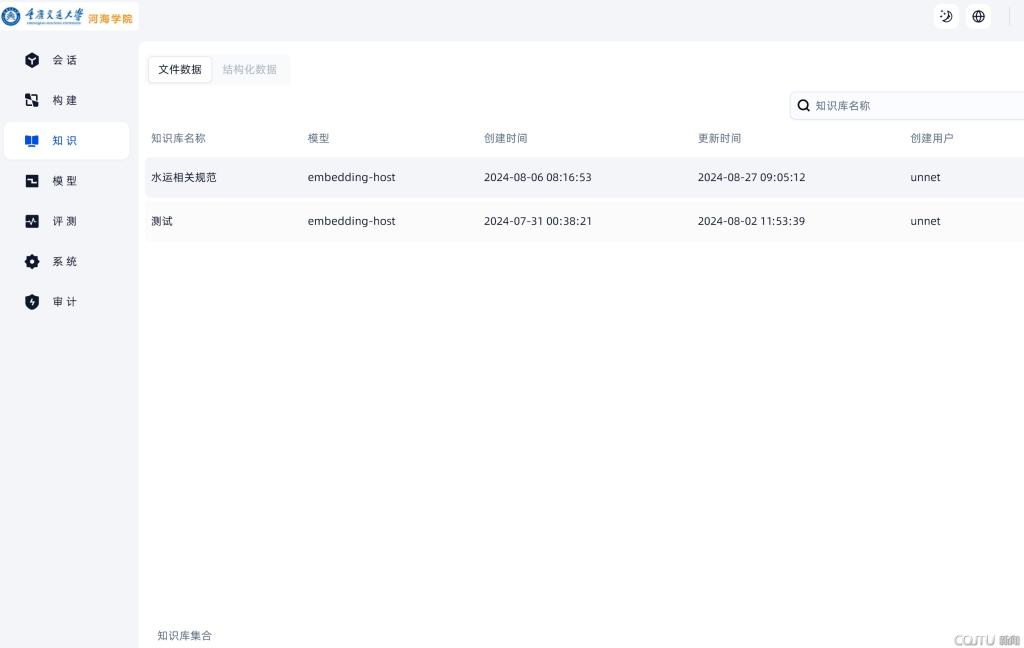Click the 更新时间 column header
The width and height of the screenshot is (1024, 648).
coord(719,138)
